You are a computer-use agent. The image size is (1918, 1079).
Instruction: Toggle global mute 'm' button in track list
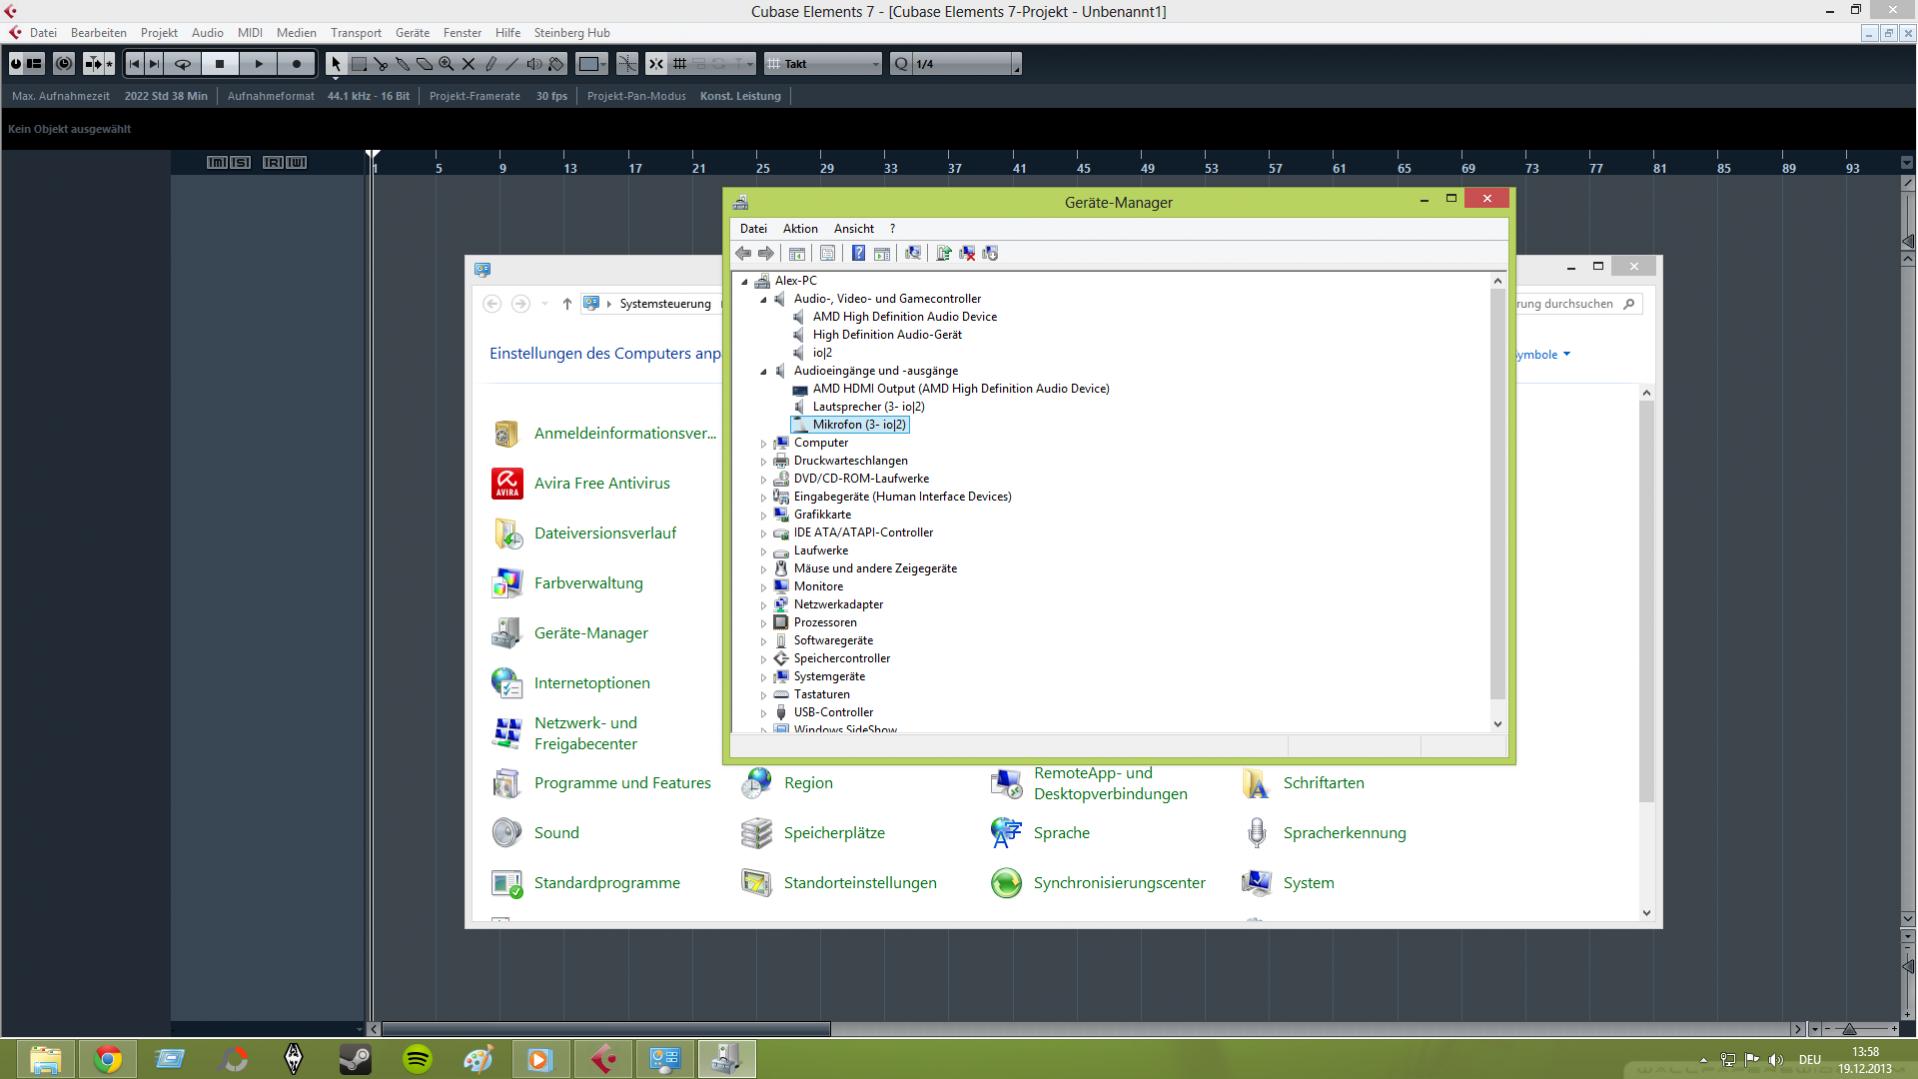(217, 162)
